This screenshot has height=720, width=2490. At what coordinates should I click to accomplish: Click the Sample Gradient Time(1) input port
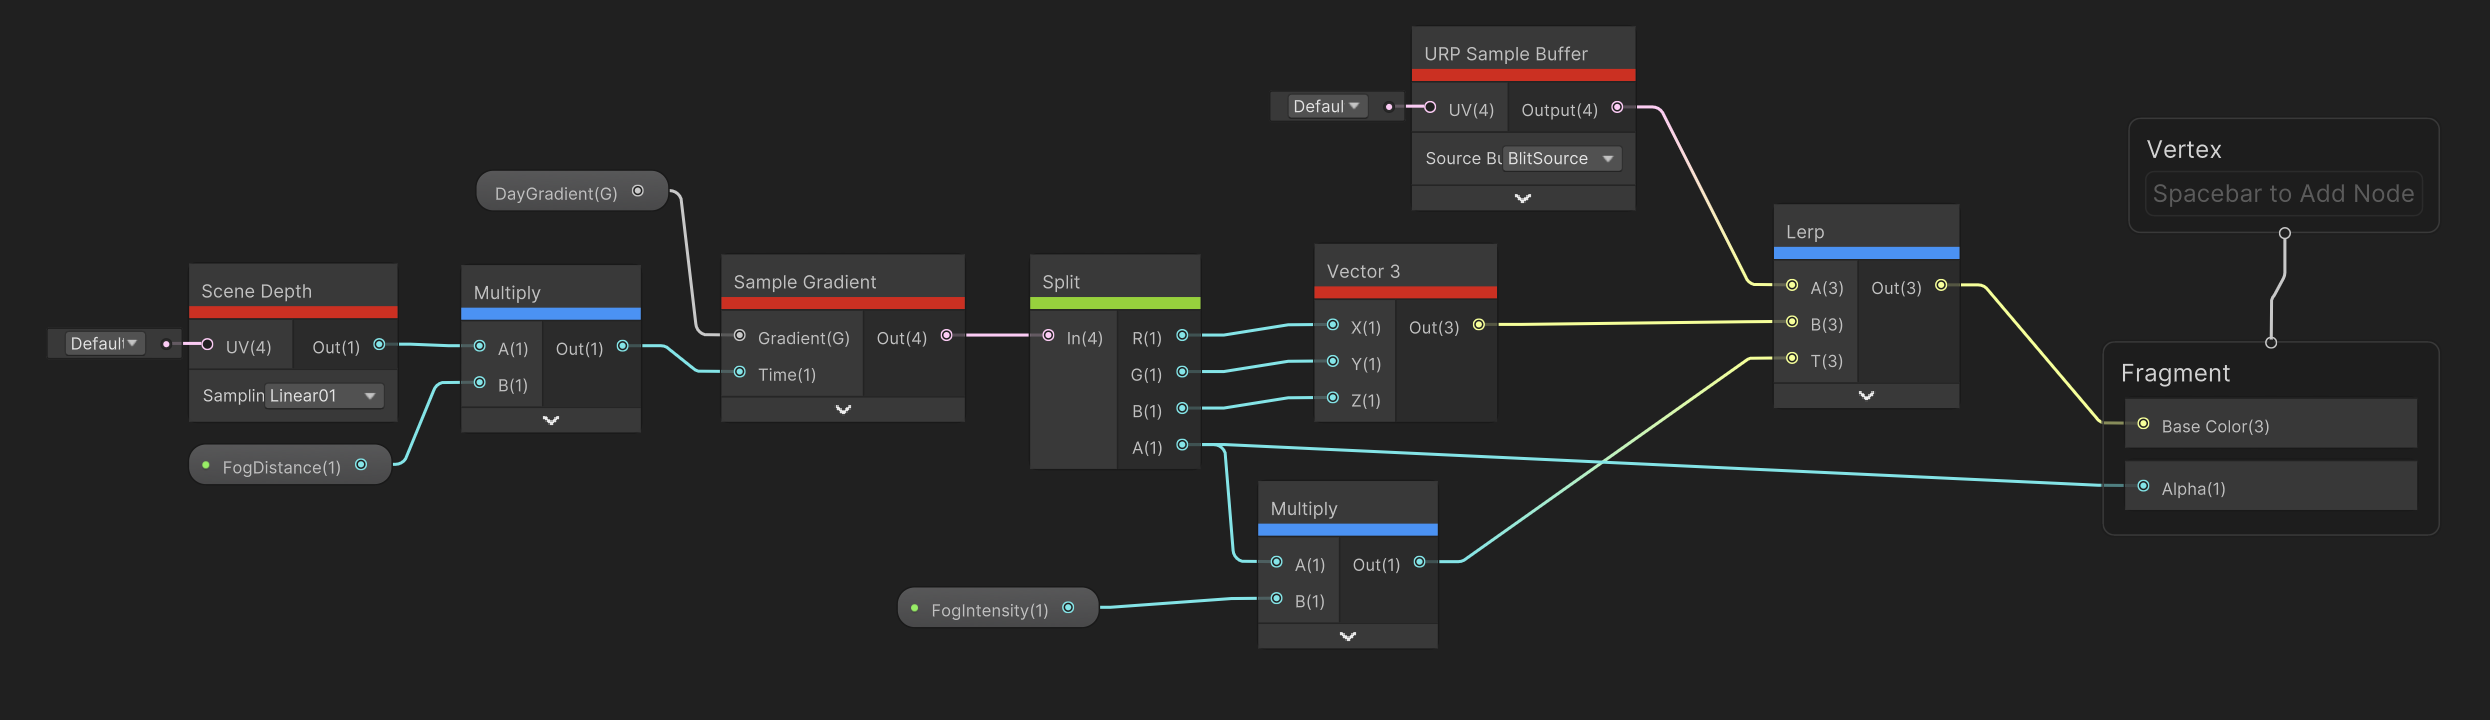(x=740, y=372)
